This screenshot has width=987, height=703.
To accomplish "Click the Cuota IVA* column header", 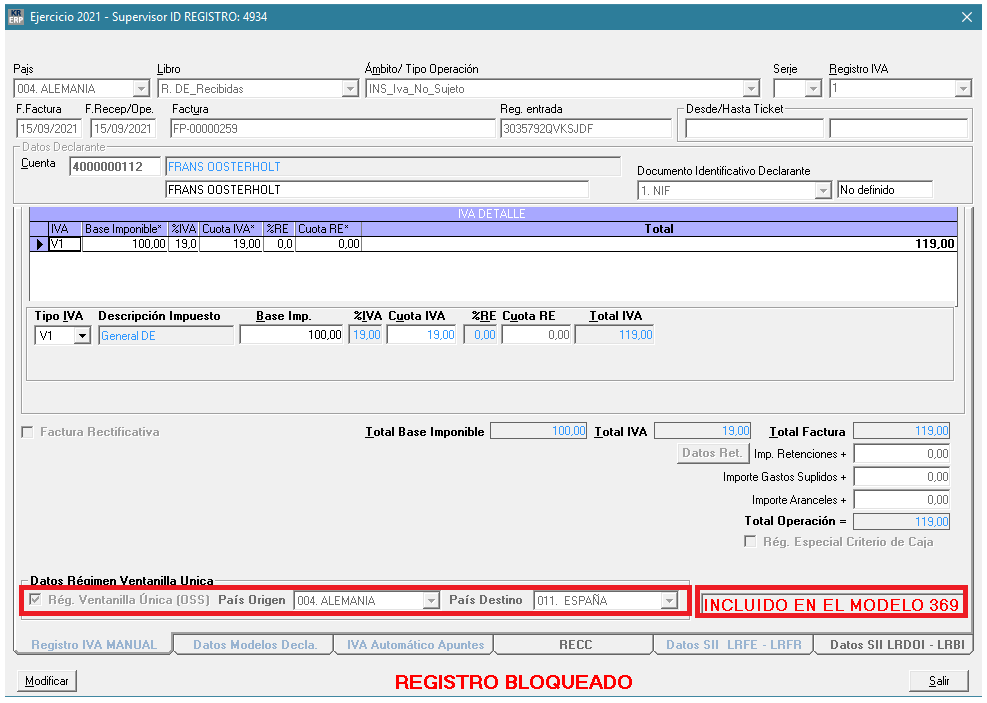I will coord(231,229).
